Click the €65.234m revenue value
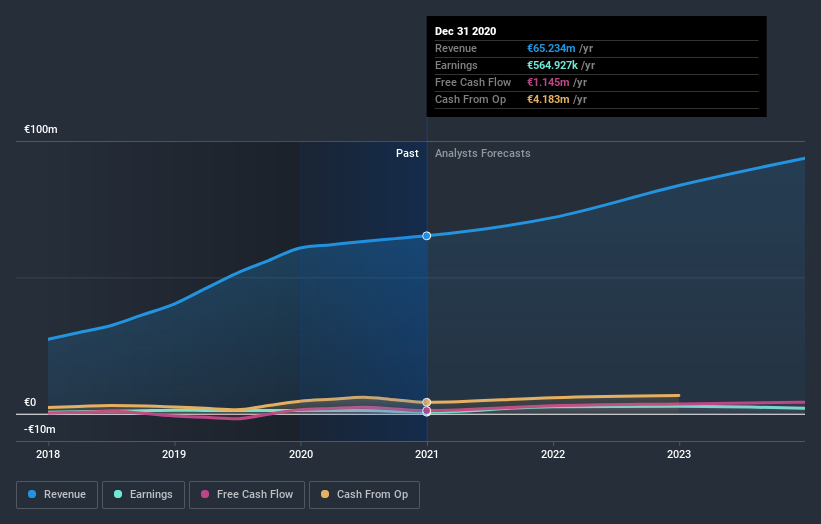This screenshot has width=821, height=524. click(551, 48)
